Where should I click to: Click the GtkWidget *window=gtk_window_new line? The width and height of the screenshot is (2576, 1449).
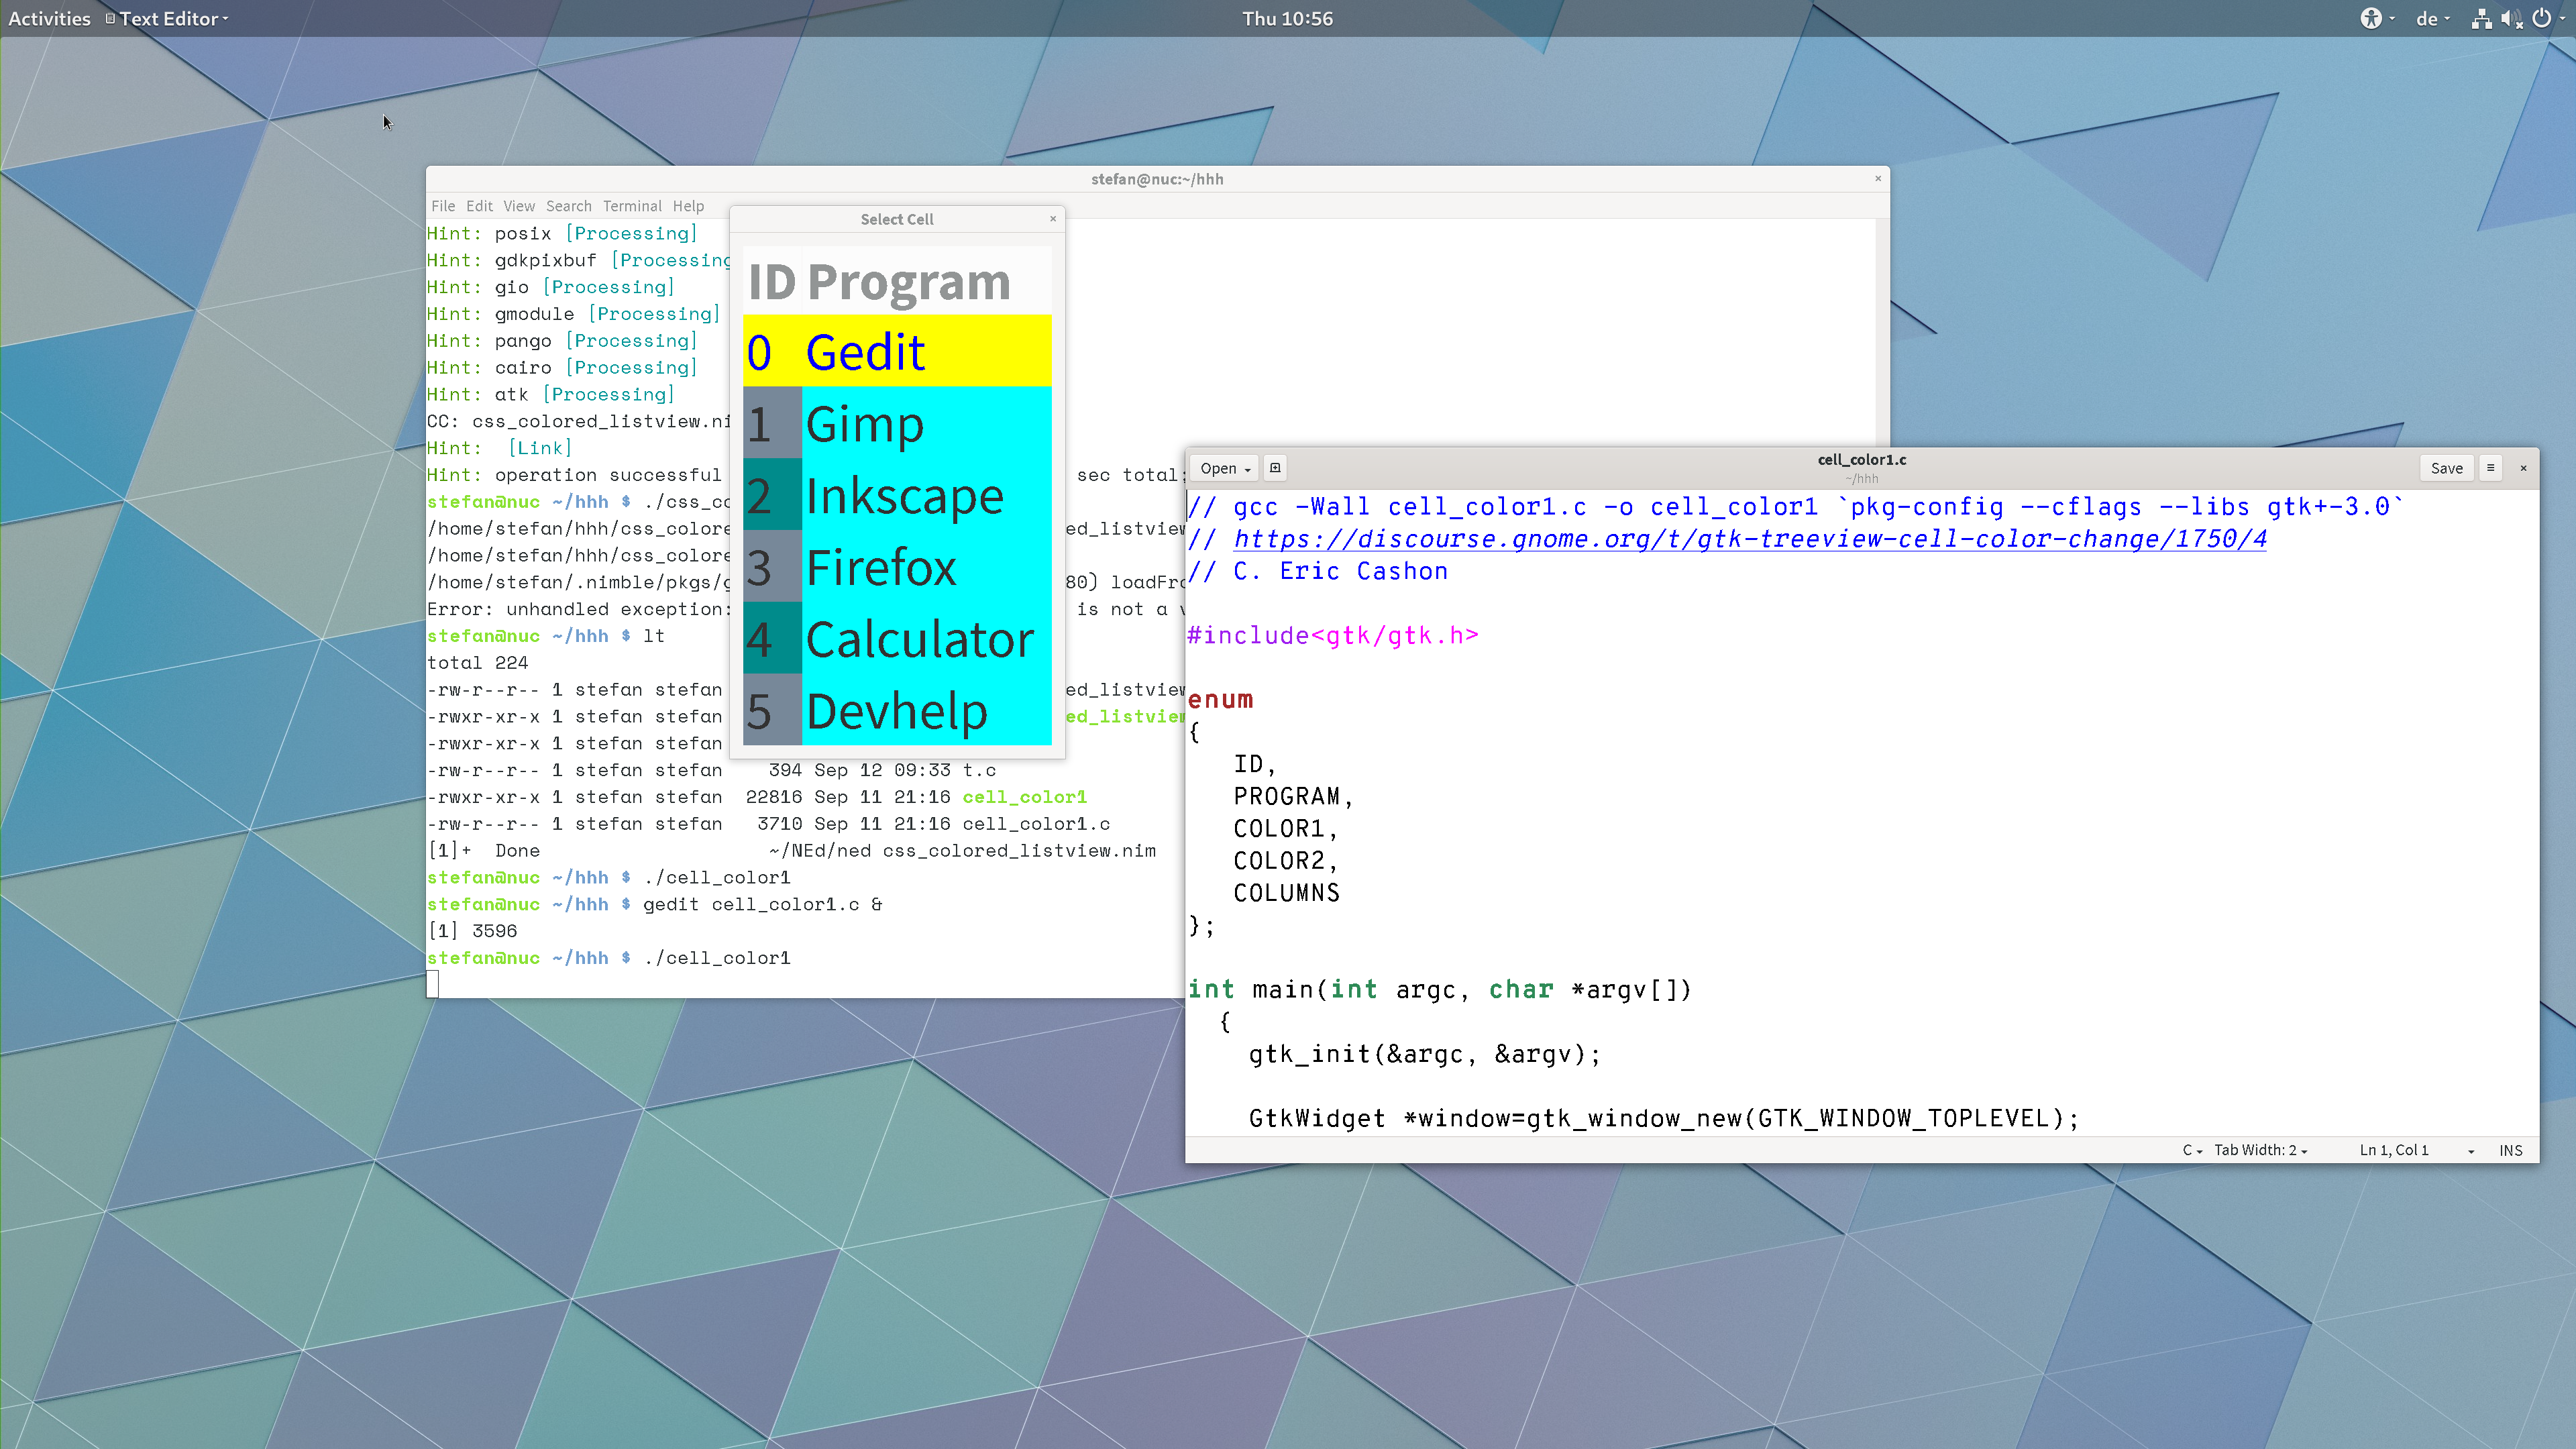click(x=1663, y=1118)
